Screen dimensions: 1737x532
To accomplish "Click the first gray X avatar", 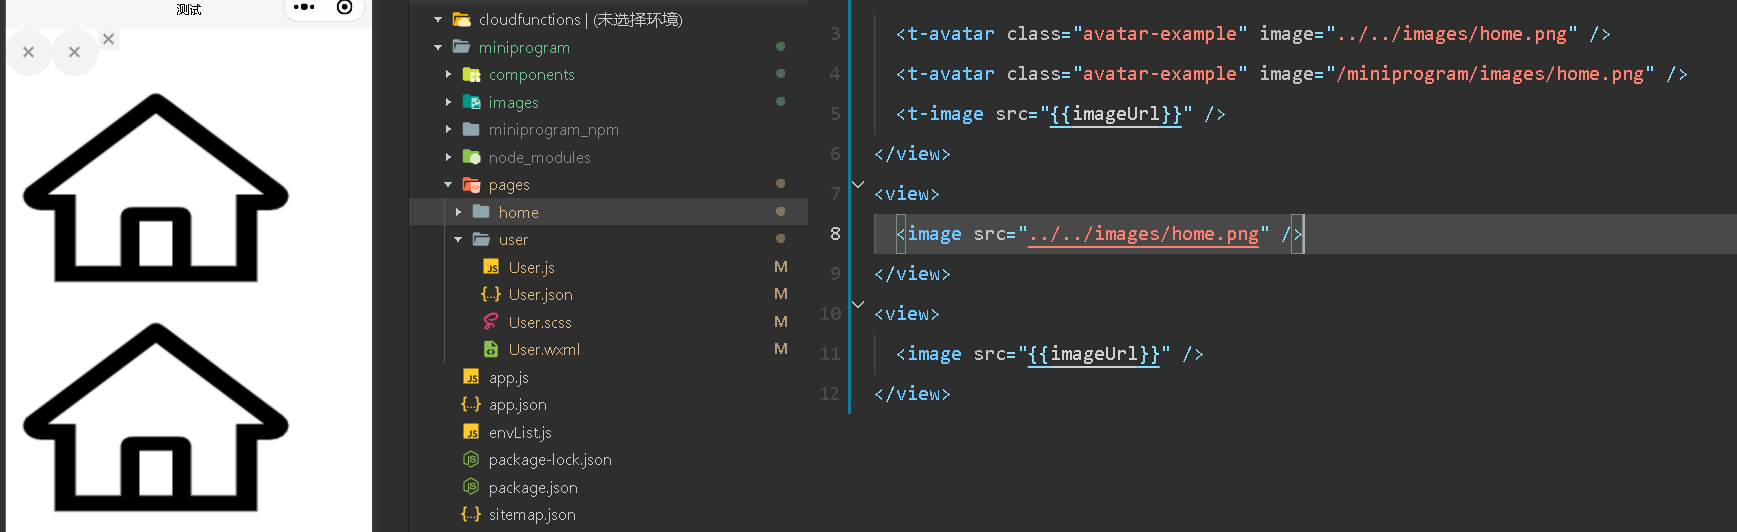I will [x=29, y=52].
